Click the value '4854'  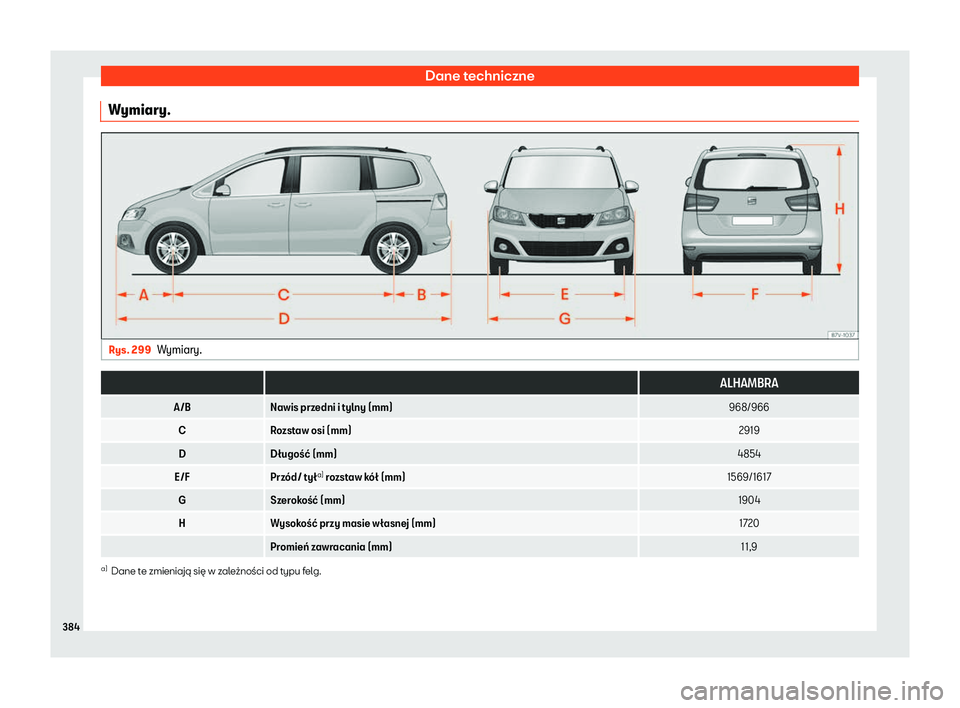coord(749,454)
